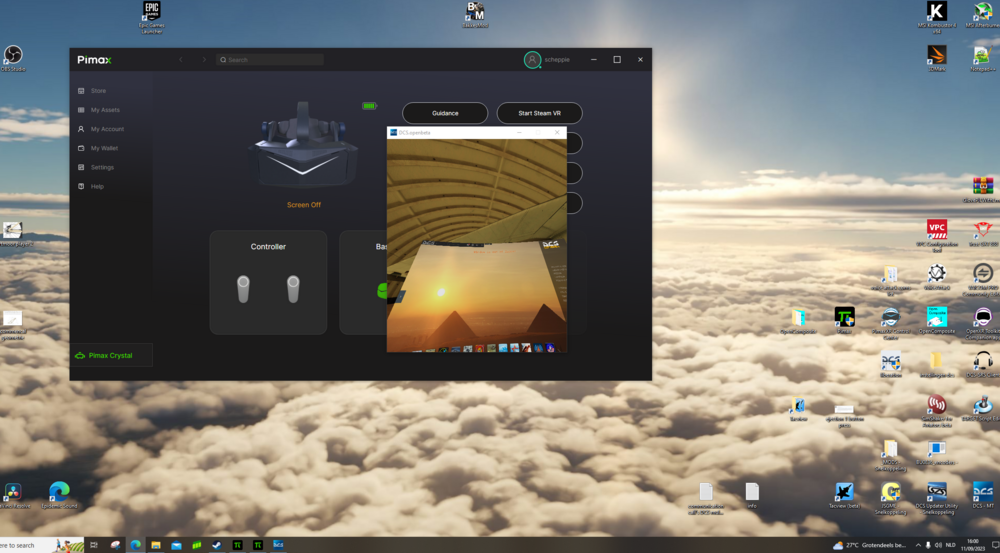The width and height of the screenshot is (1000, 553).
Task: Open Notepad++ desktop shortcut
Action: tap(983, 58)
